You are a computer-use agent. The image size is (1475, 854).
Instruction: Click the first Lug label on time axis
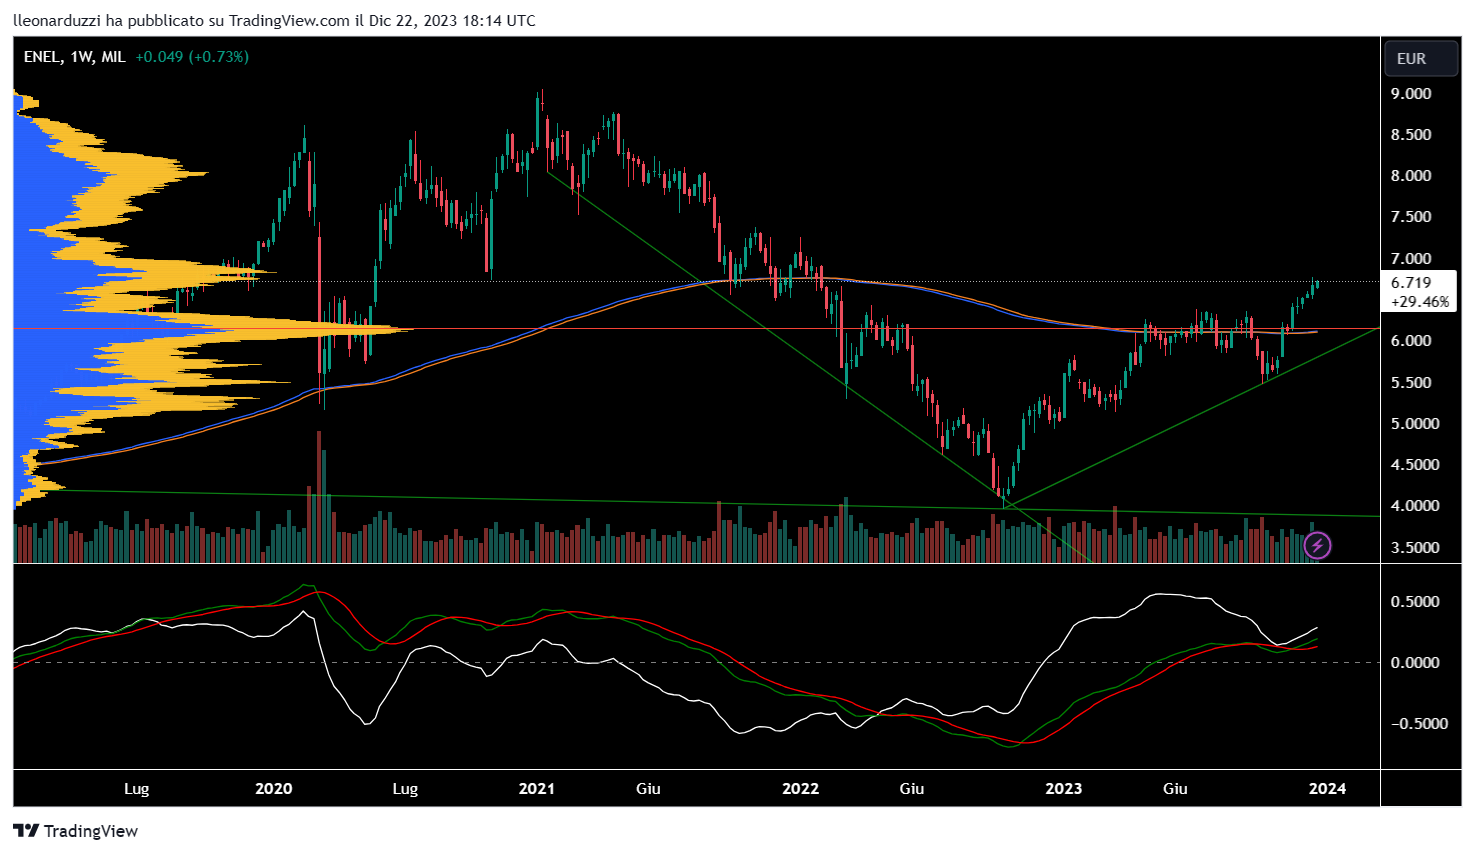137,789
